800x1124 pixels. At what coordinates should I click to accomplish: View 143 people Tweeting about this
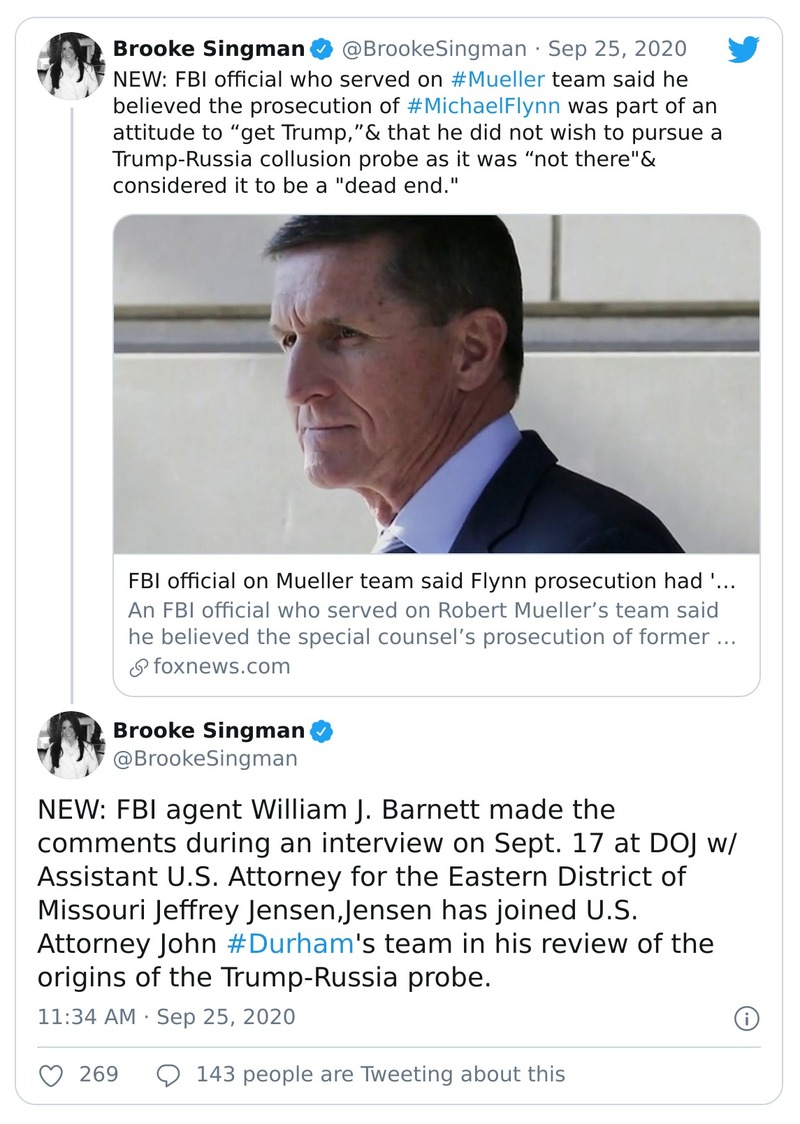[380, 1075]
